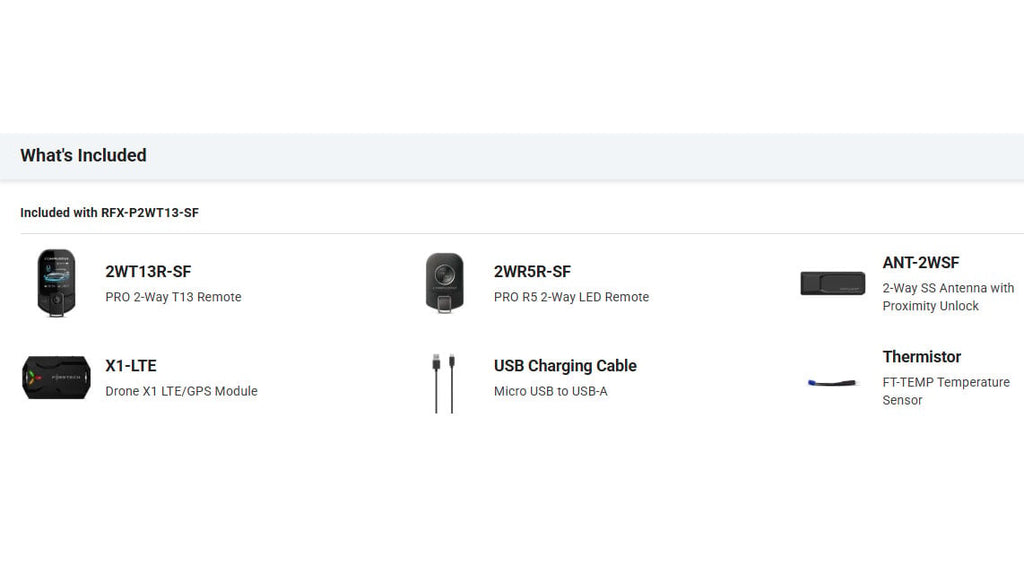Screen dimensions: 1024x583
Task: Click FT-TEMP Temperature Sensor description
Action: (x=946, y=391)
